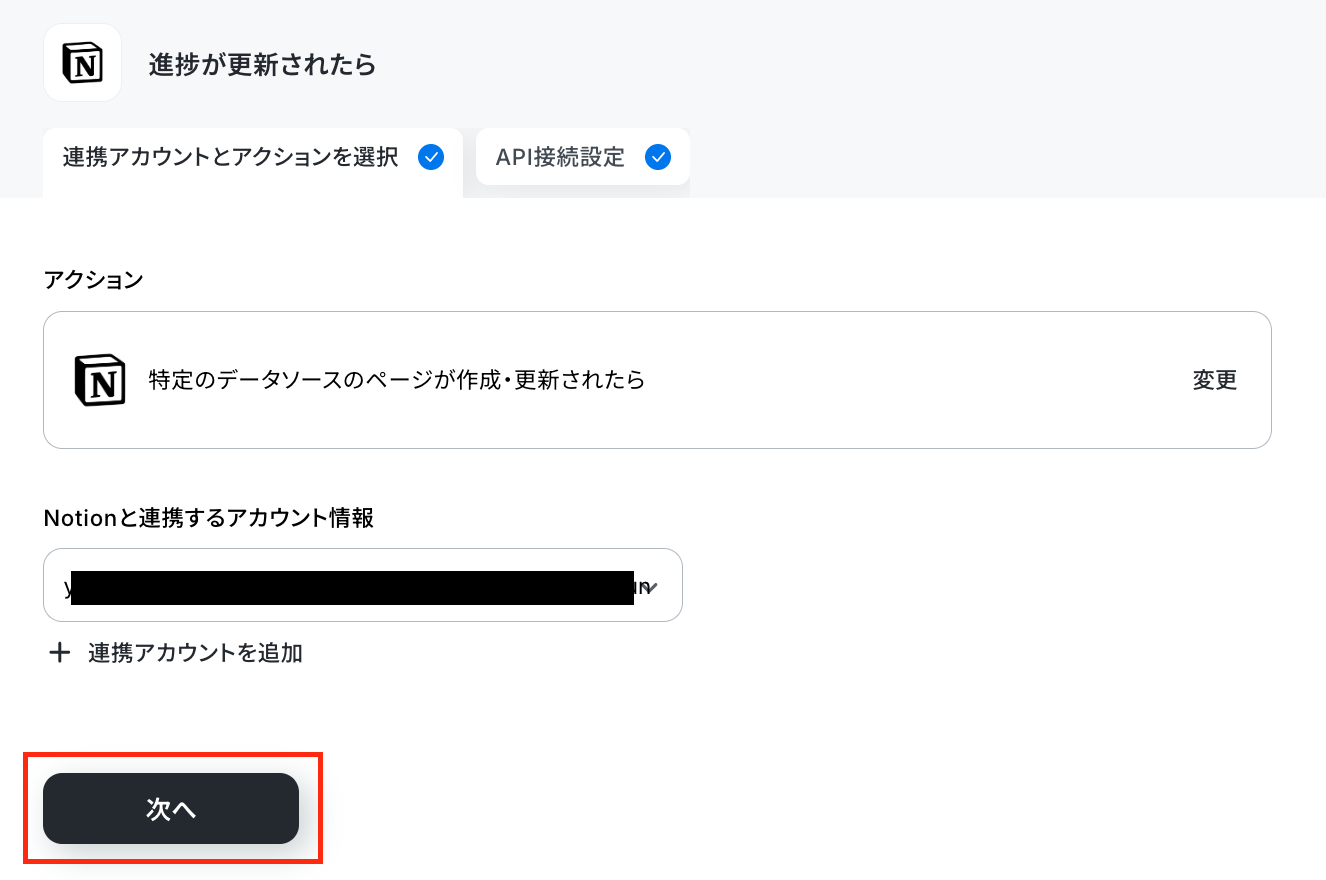Click the plus icon beside 連携アカウントを追加

tap(60, 653)
